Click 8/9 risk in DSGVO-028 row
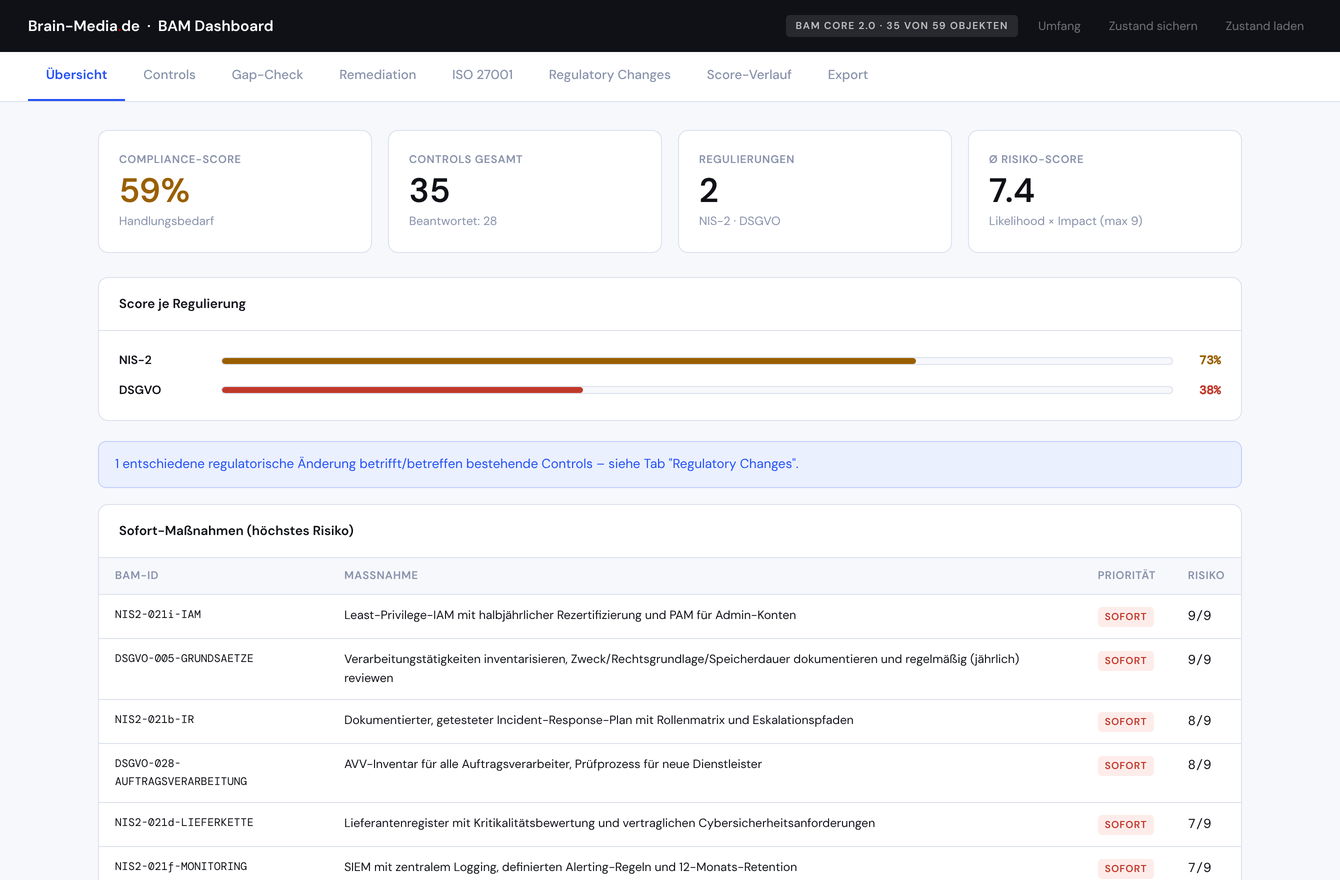The width and height of the screenshot is (1340, 880). click(1199, 765)
